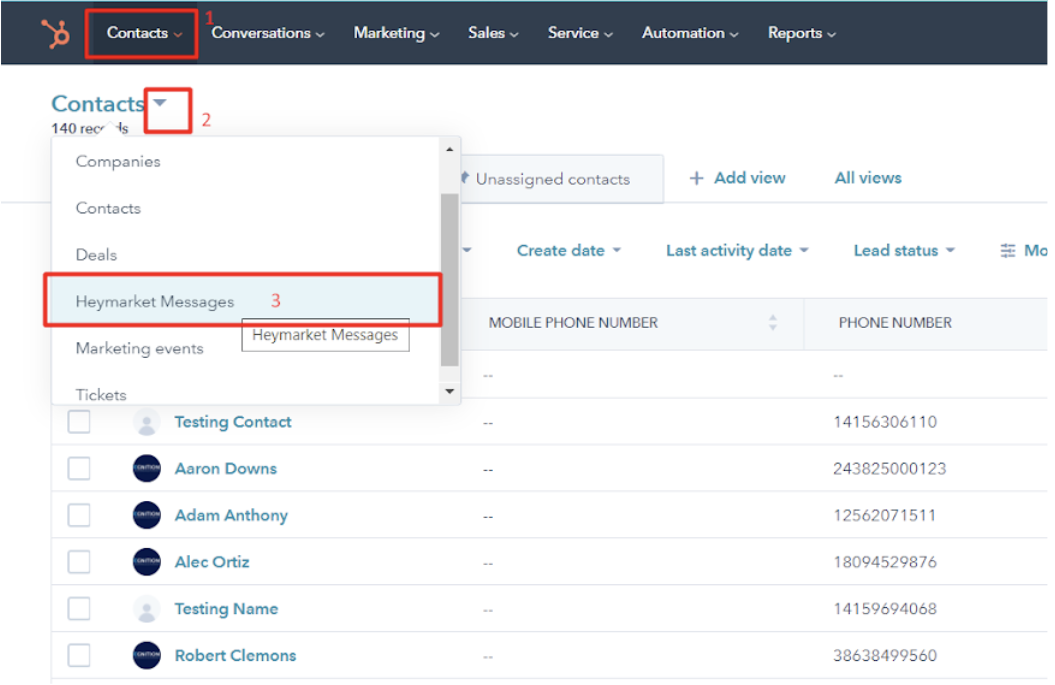Click phone number 18094529876

click(885, 562)
